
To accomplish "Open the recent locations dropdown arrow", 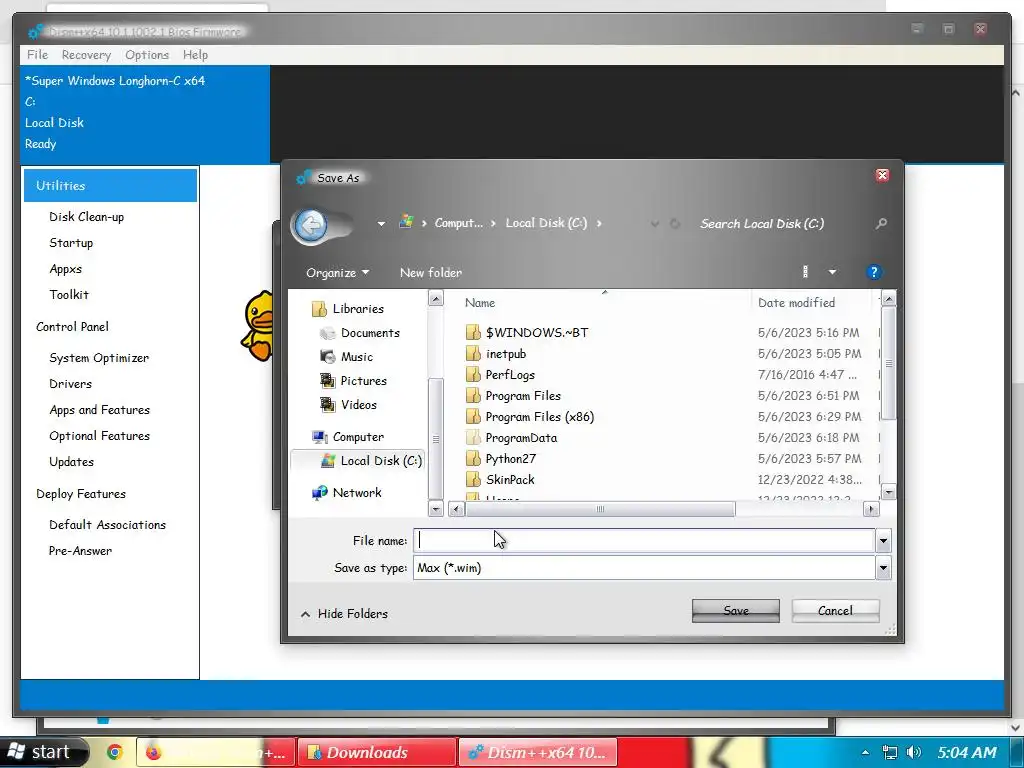I will (x=381, y=224).
